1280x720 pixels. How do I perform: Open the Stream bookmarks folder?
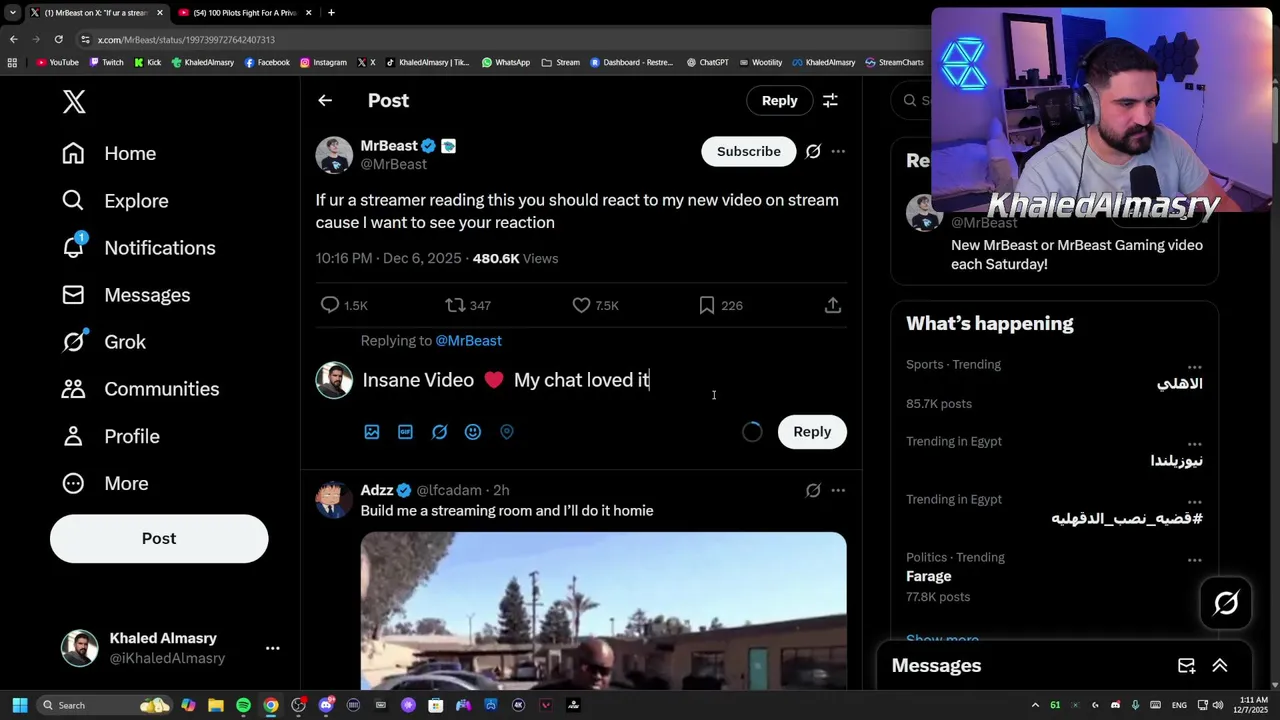click(561, 62)
